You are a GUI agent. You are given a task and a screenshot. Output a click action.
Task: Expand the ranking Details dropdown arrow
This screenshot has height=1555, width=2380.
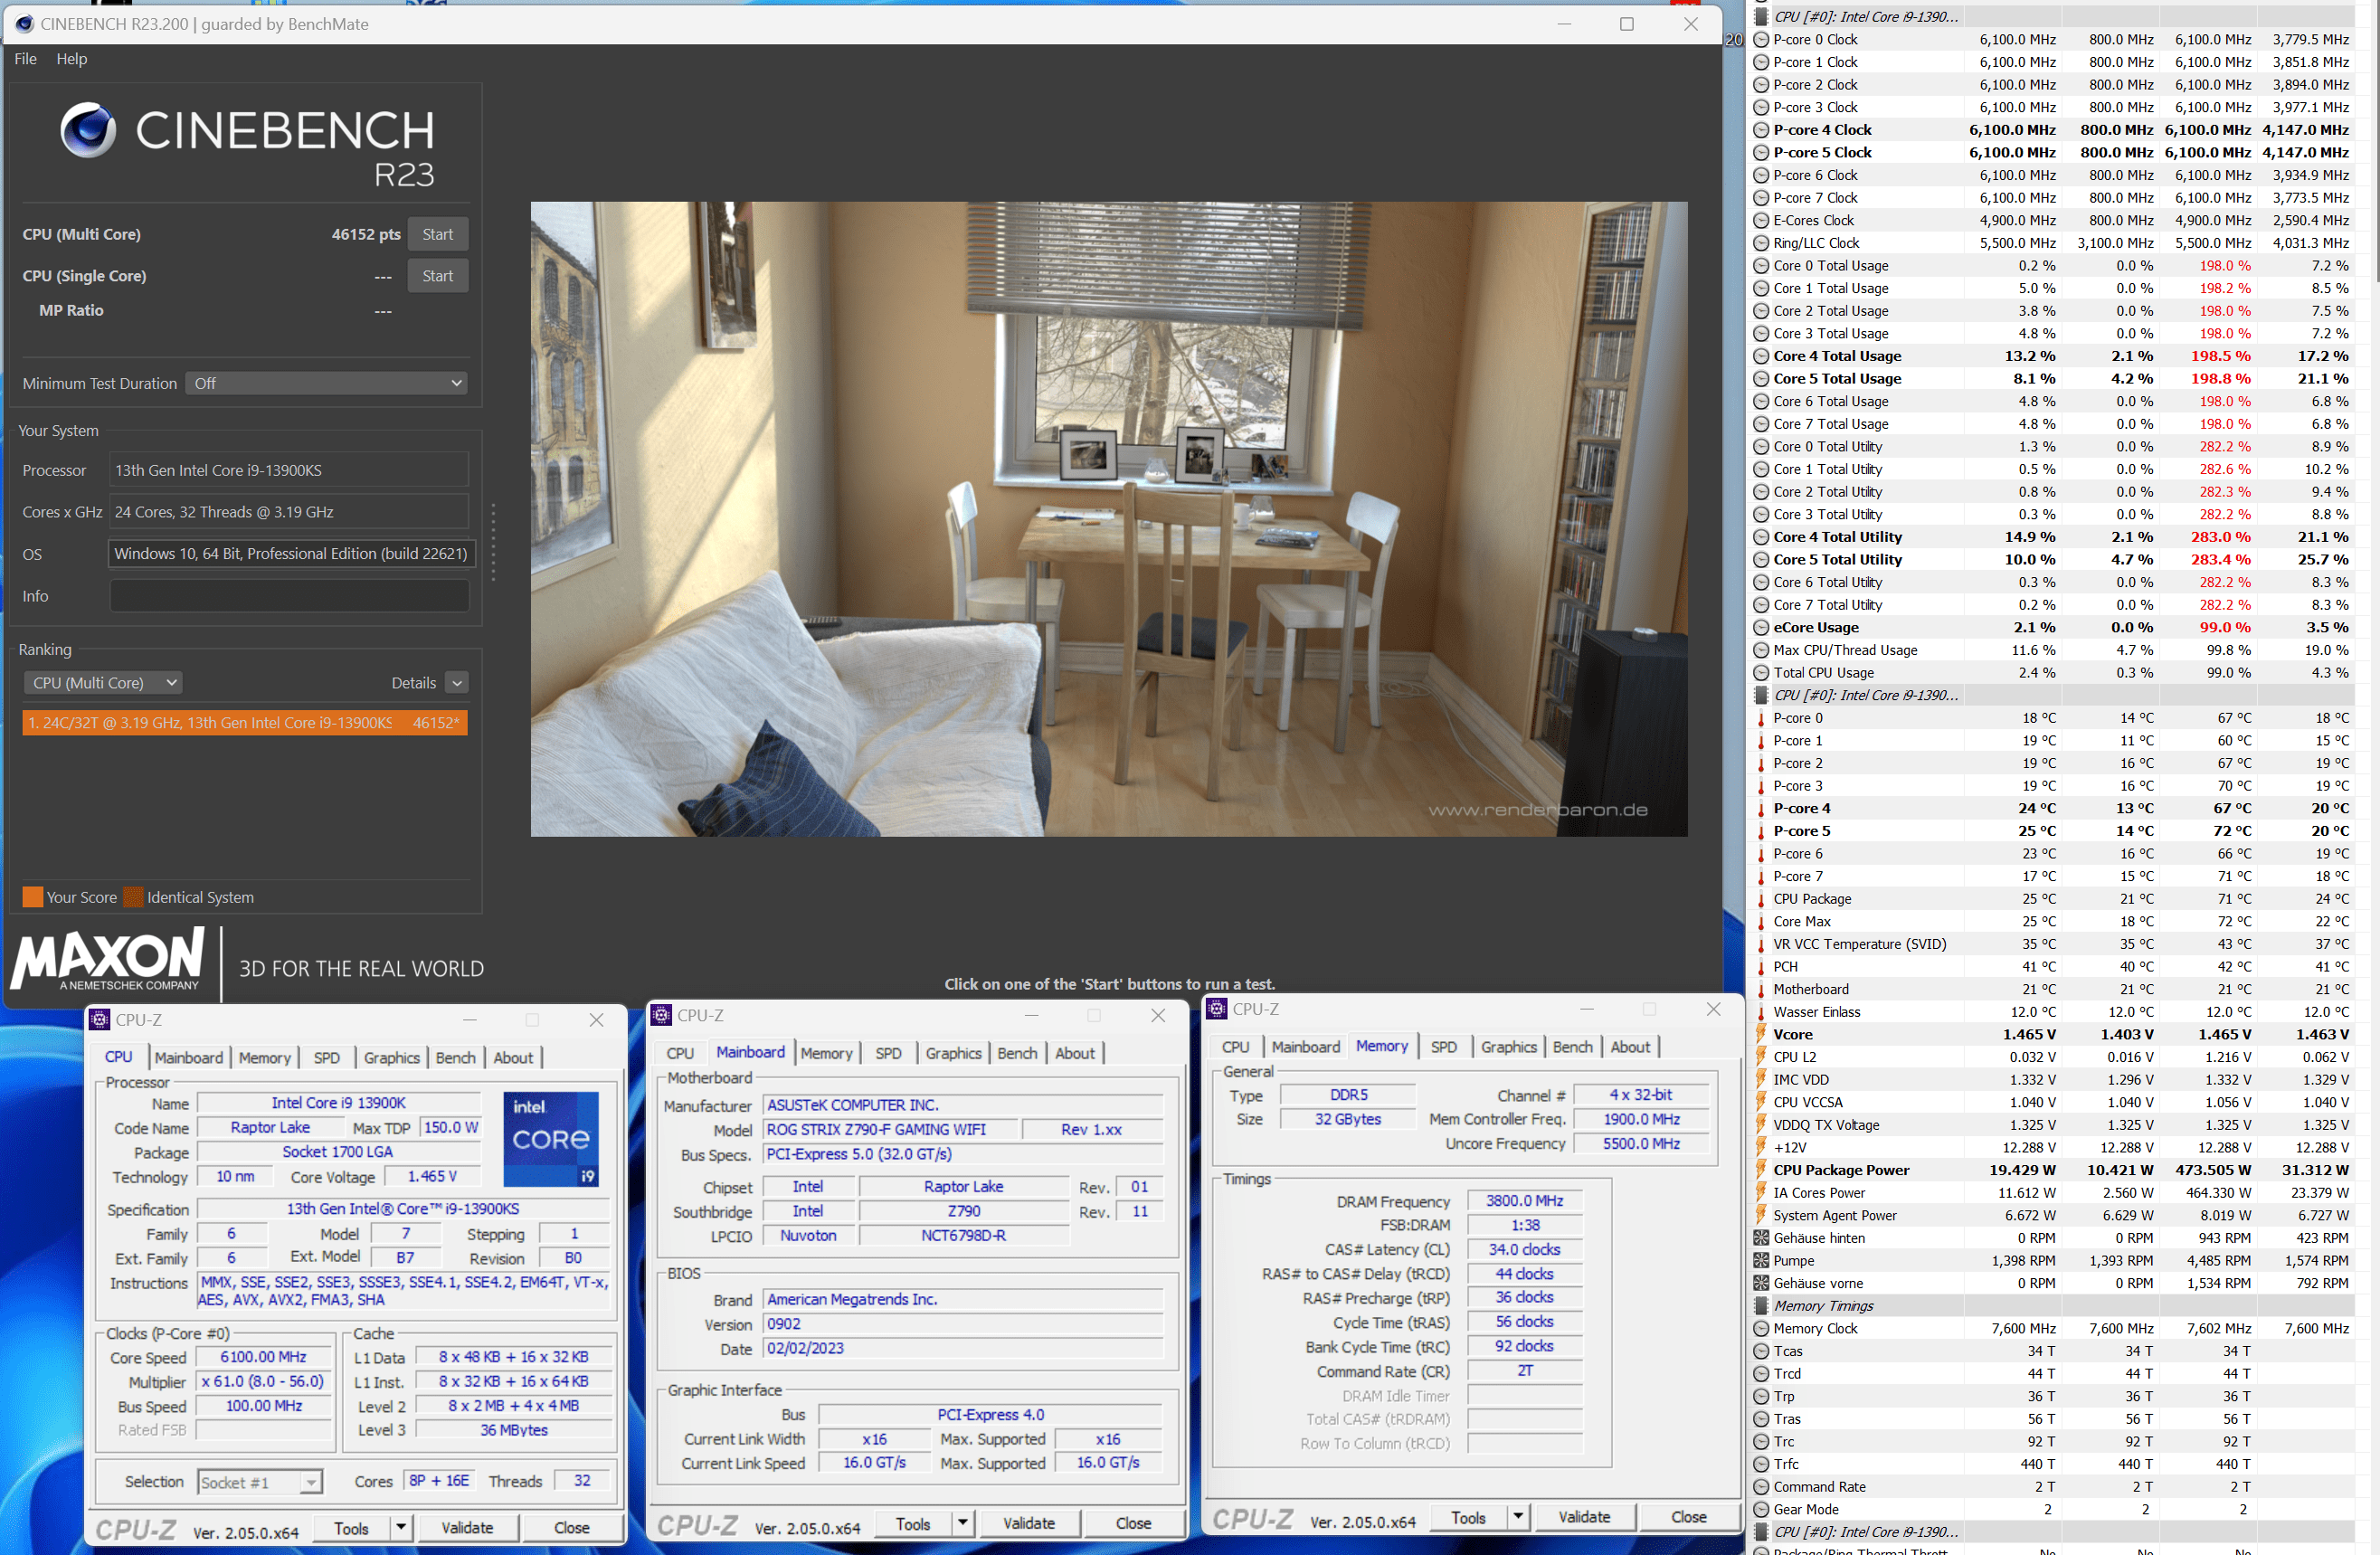[x=457, y=683]
